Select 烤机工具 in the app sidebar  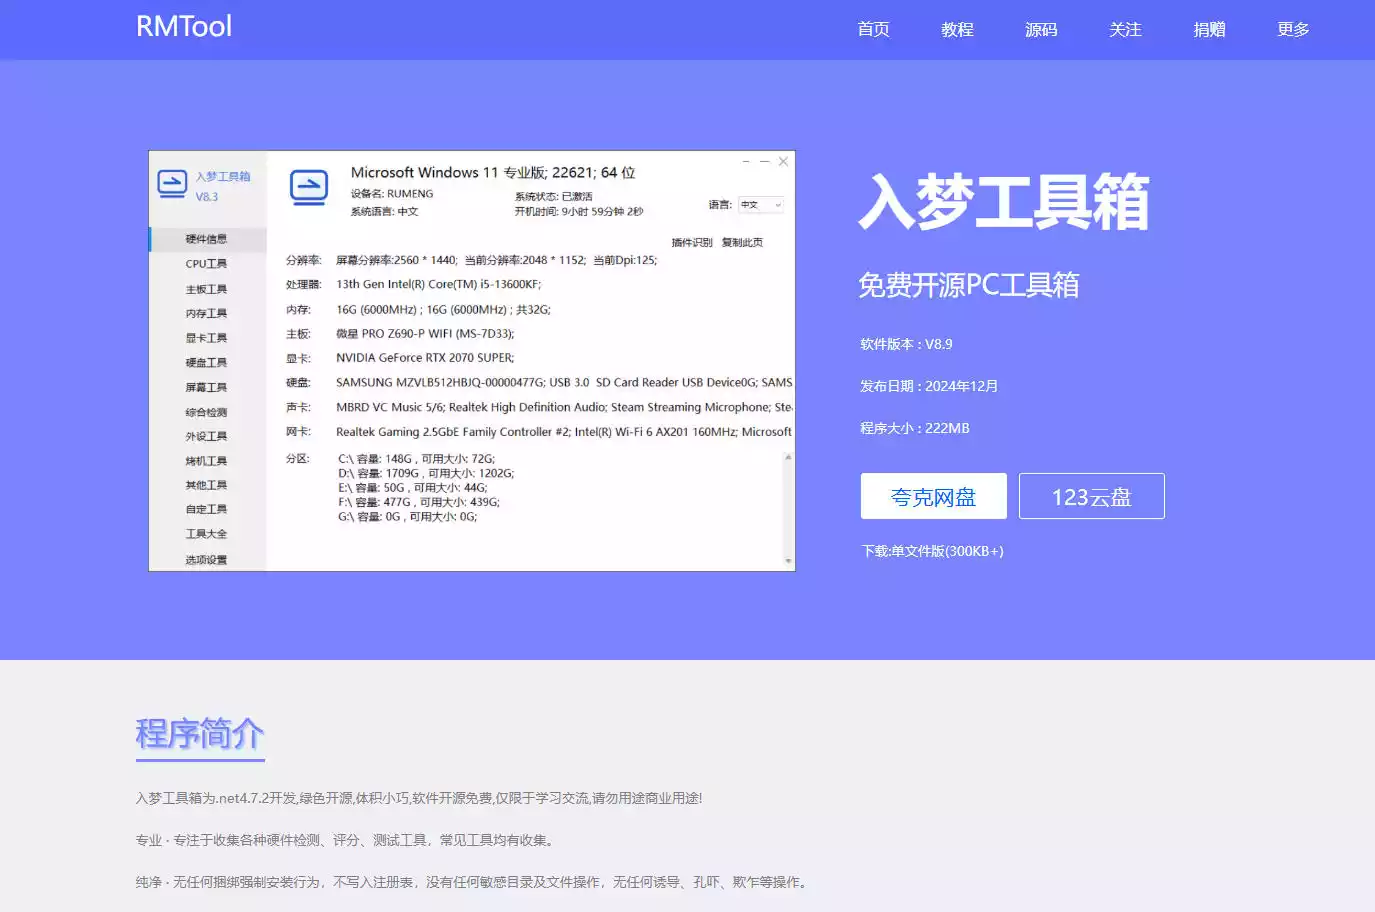[206, 461]
